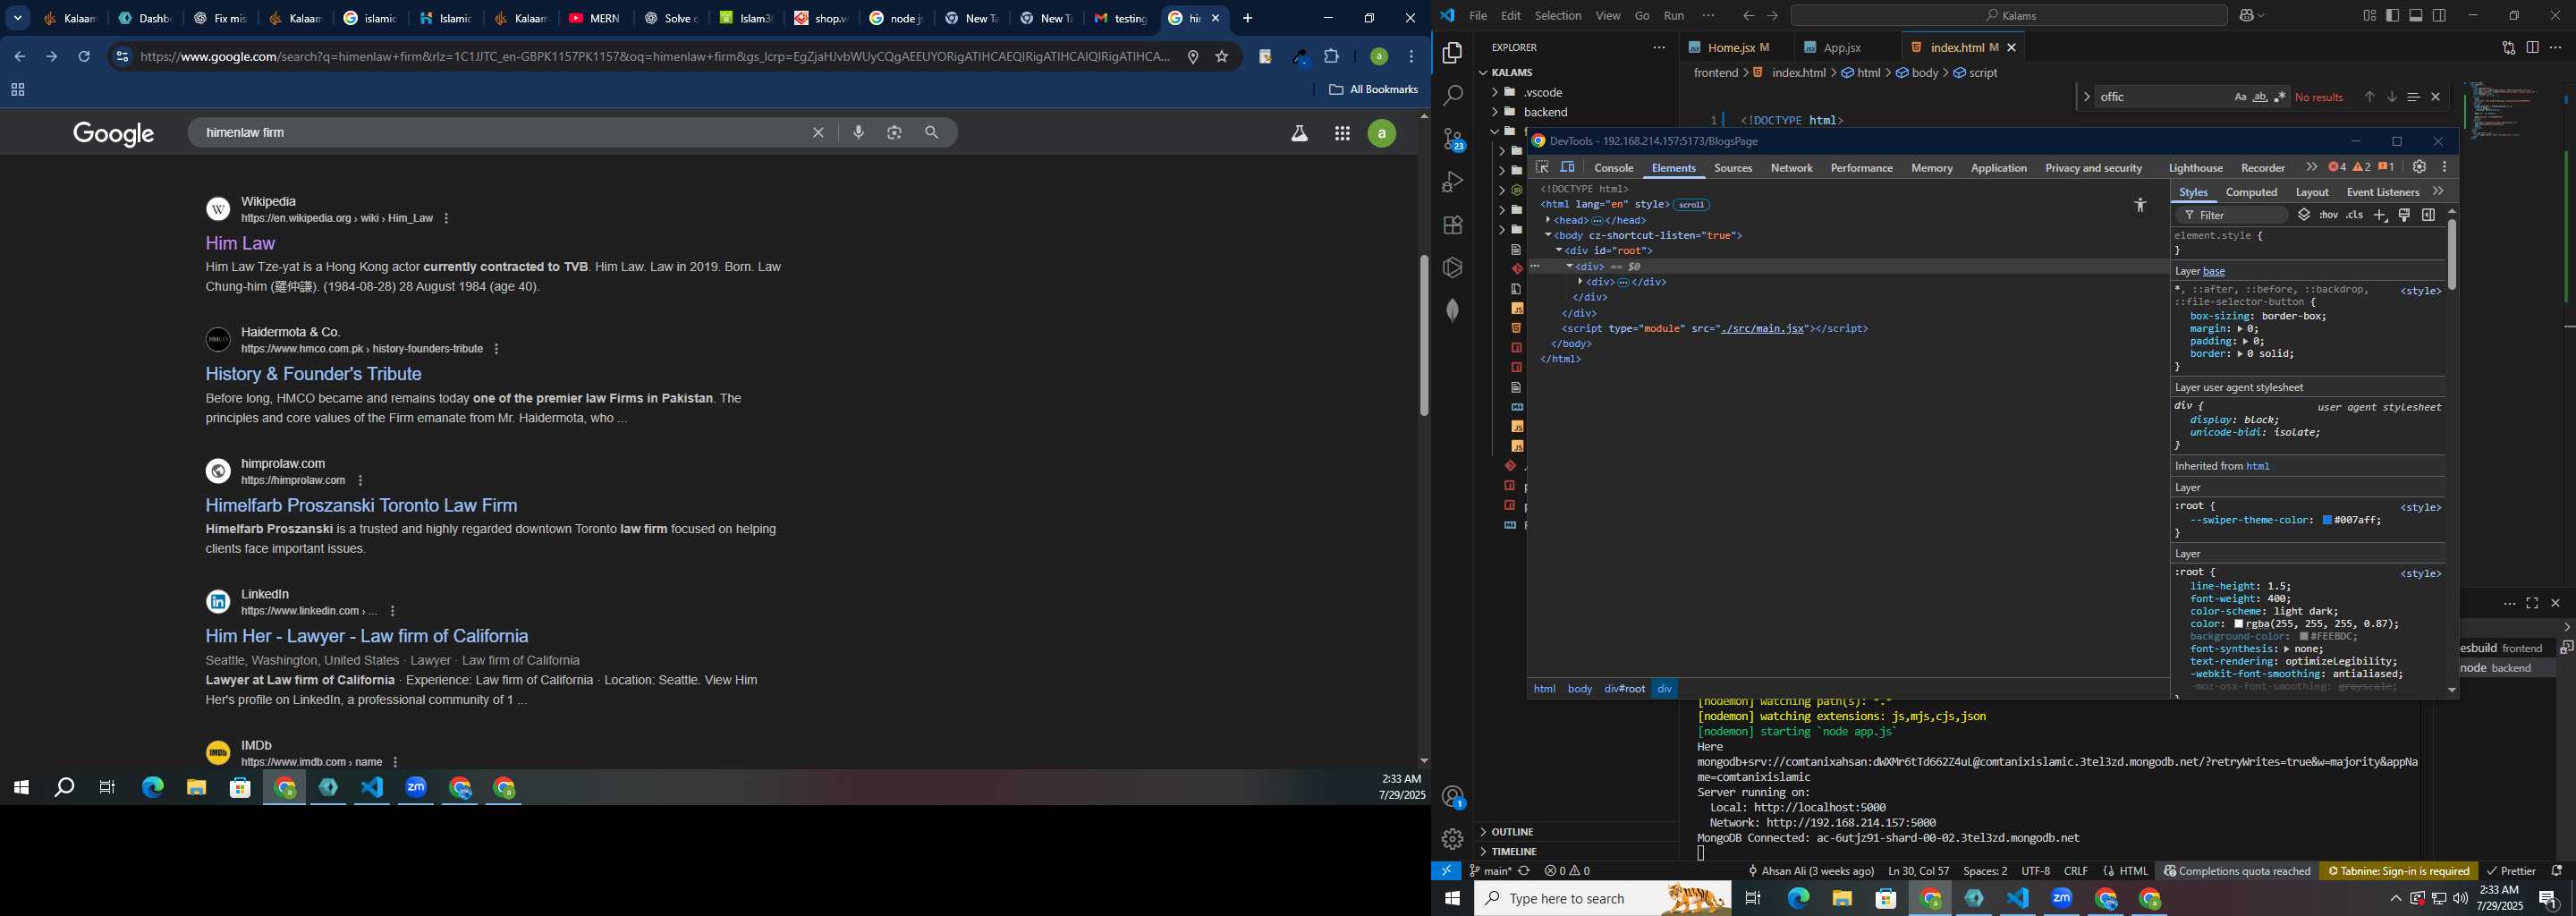
Task: Show more DevTools tabs chevron after Recorder
Action: point(2311,167)
